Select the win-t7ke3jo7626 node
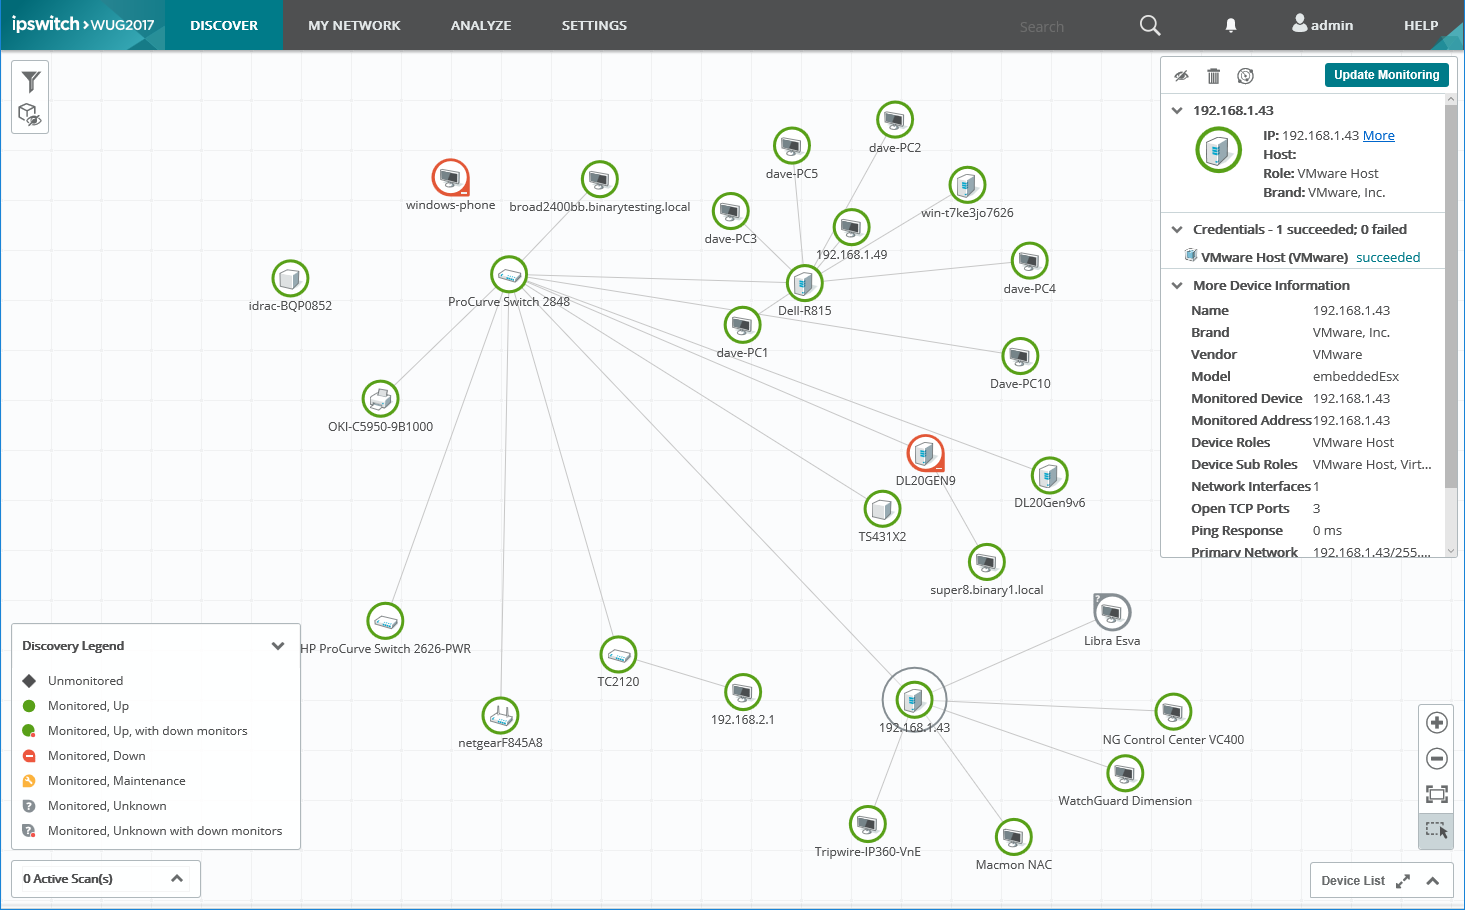This screenshot has height=910, width=1465. point(966,185)
